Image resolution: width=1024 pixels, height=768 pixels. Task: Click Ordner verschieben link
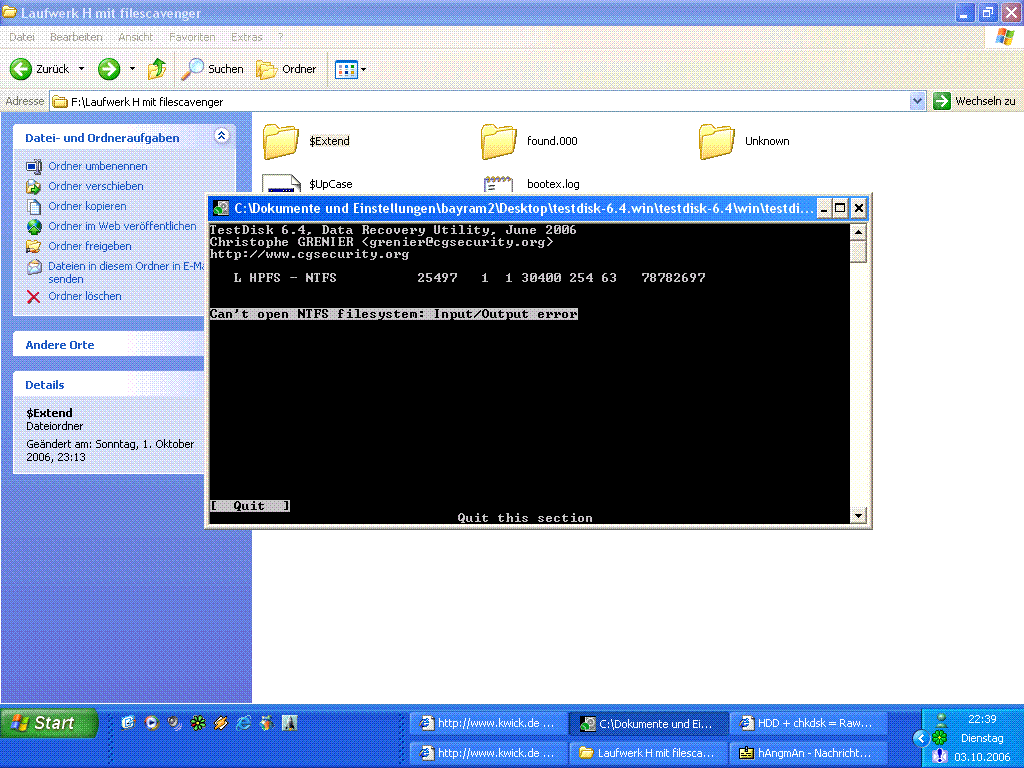(95, 186)
